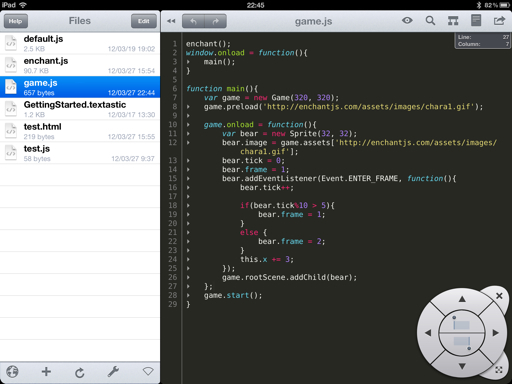Add a new file with the plus icon
Screen dimensions: 512x384
tap(46, 371)
